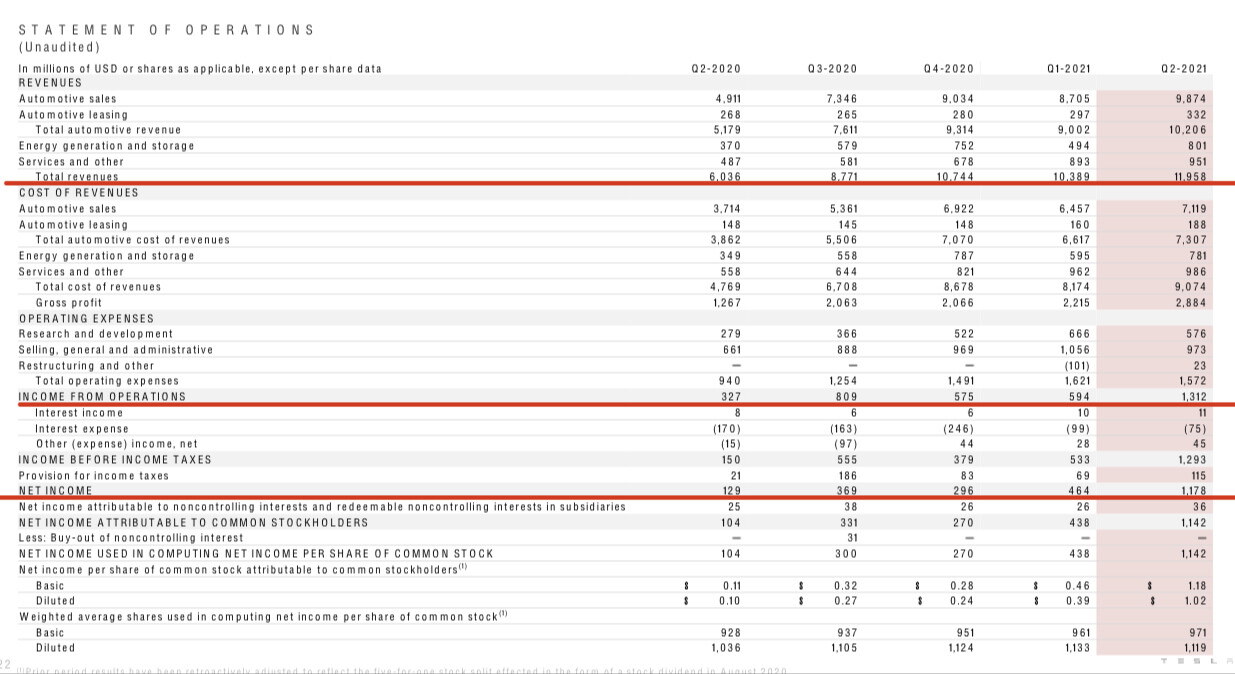Click the Q2-2020 column header
The image size is (1235, 674).
(716, 68)
